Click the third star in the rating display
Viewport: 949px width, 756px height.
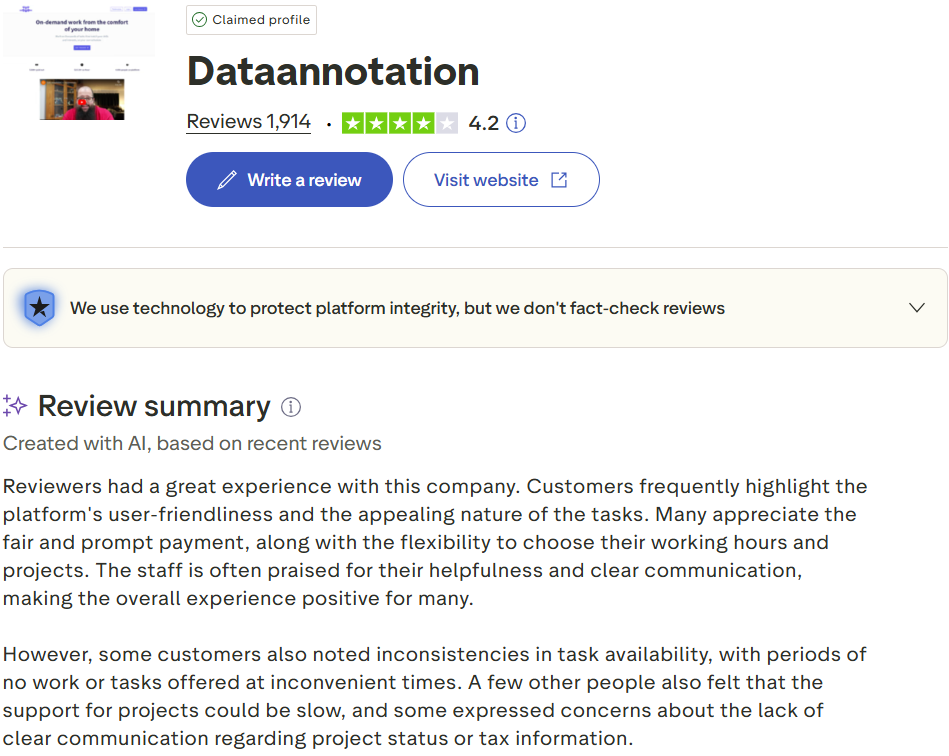coord(400,122)
